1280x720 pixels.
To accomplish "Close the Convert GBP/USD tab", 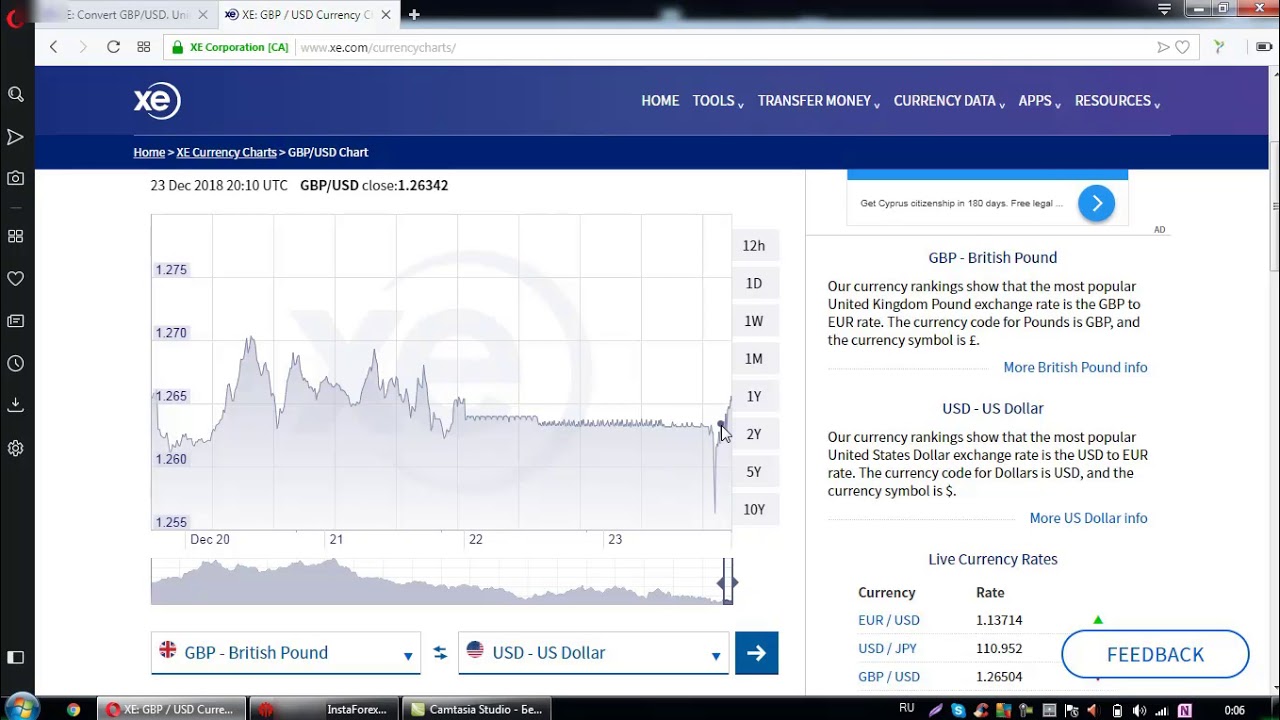I will click(x=203, y=15).
